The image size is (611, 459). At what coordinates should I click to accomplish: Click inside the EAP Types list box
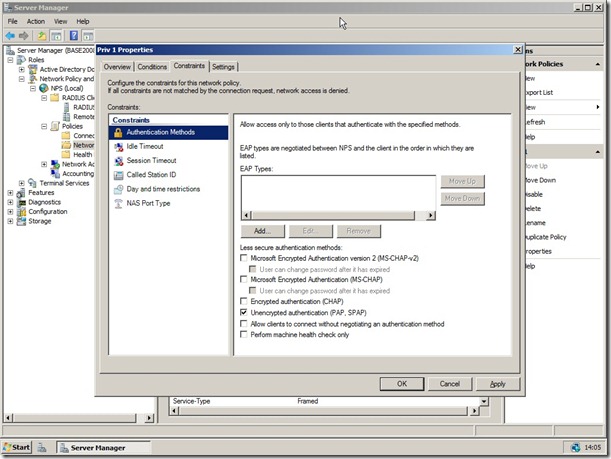[338, 193]
